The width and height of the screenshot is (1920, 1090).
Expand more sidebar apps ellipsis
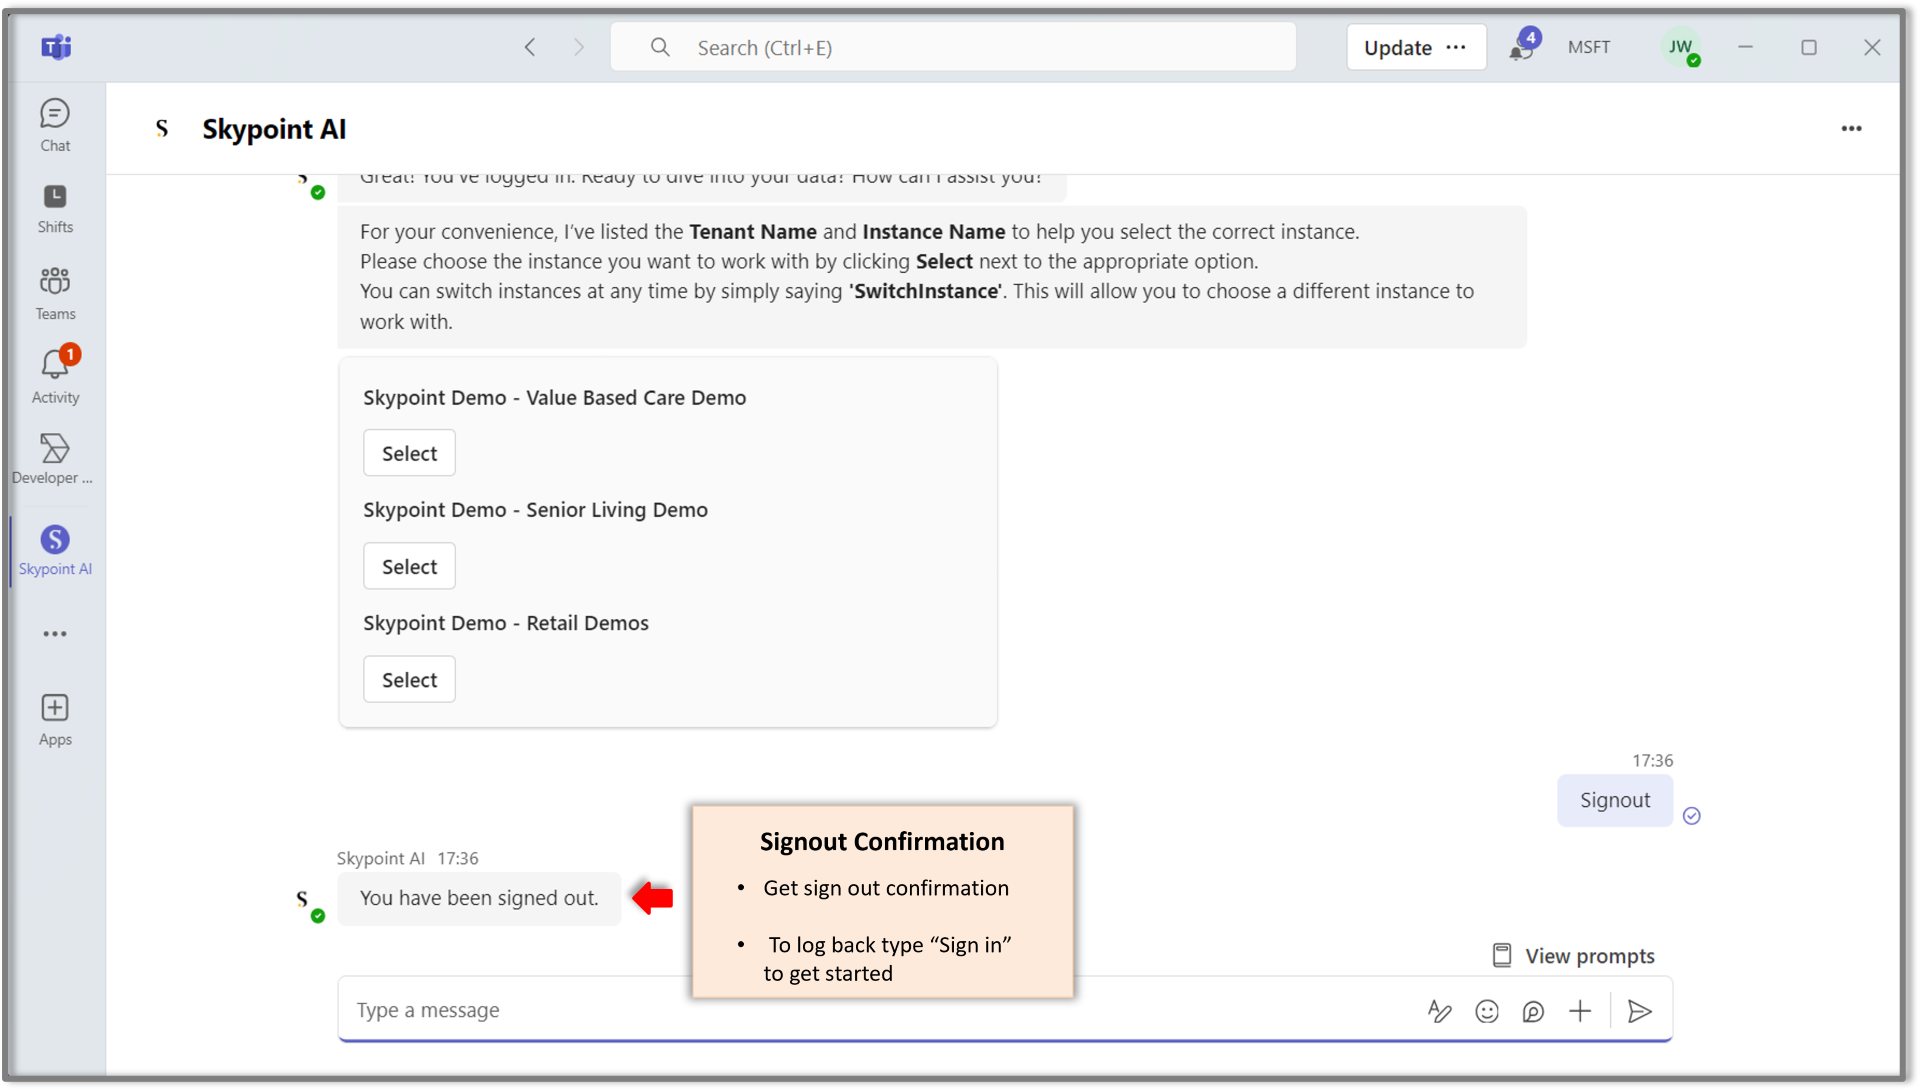tap(55, 634)
